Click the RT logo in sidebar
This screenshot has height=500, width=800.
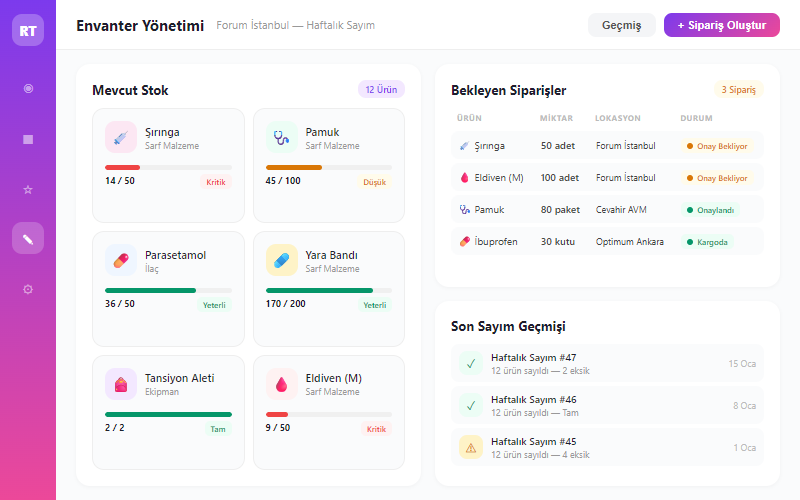coord(28,30)
